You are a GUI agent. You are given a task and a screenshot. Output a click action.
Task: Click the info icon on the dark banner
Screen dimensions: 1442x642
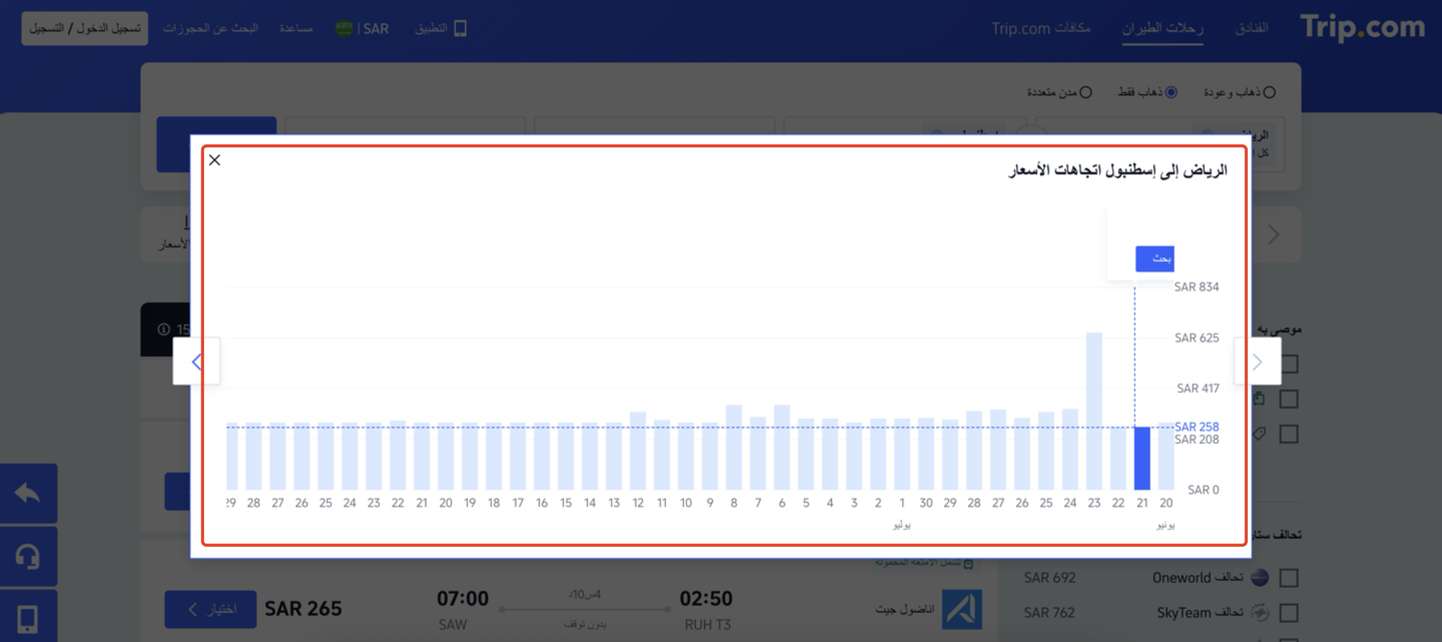[x=164, y=329]
